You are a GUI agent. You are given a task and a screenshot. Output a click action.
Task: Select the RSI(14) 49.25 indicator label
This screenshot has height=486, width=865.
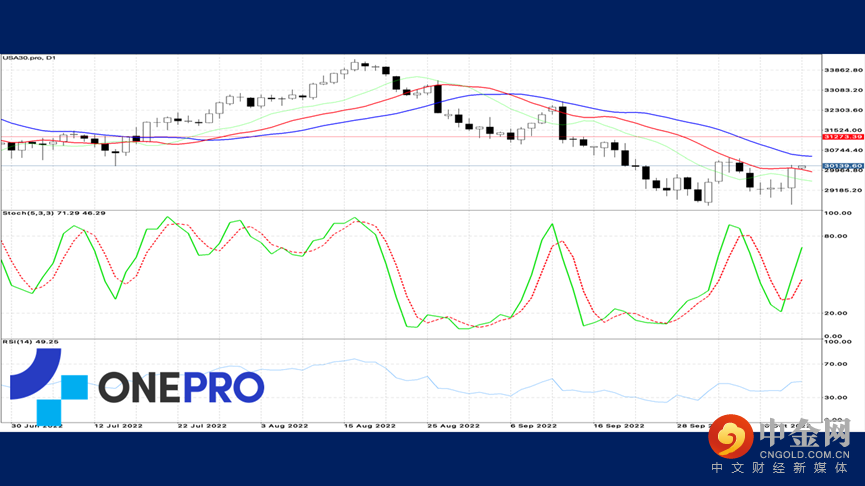30,342
